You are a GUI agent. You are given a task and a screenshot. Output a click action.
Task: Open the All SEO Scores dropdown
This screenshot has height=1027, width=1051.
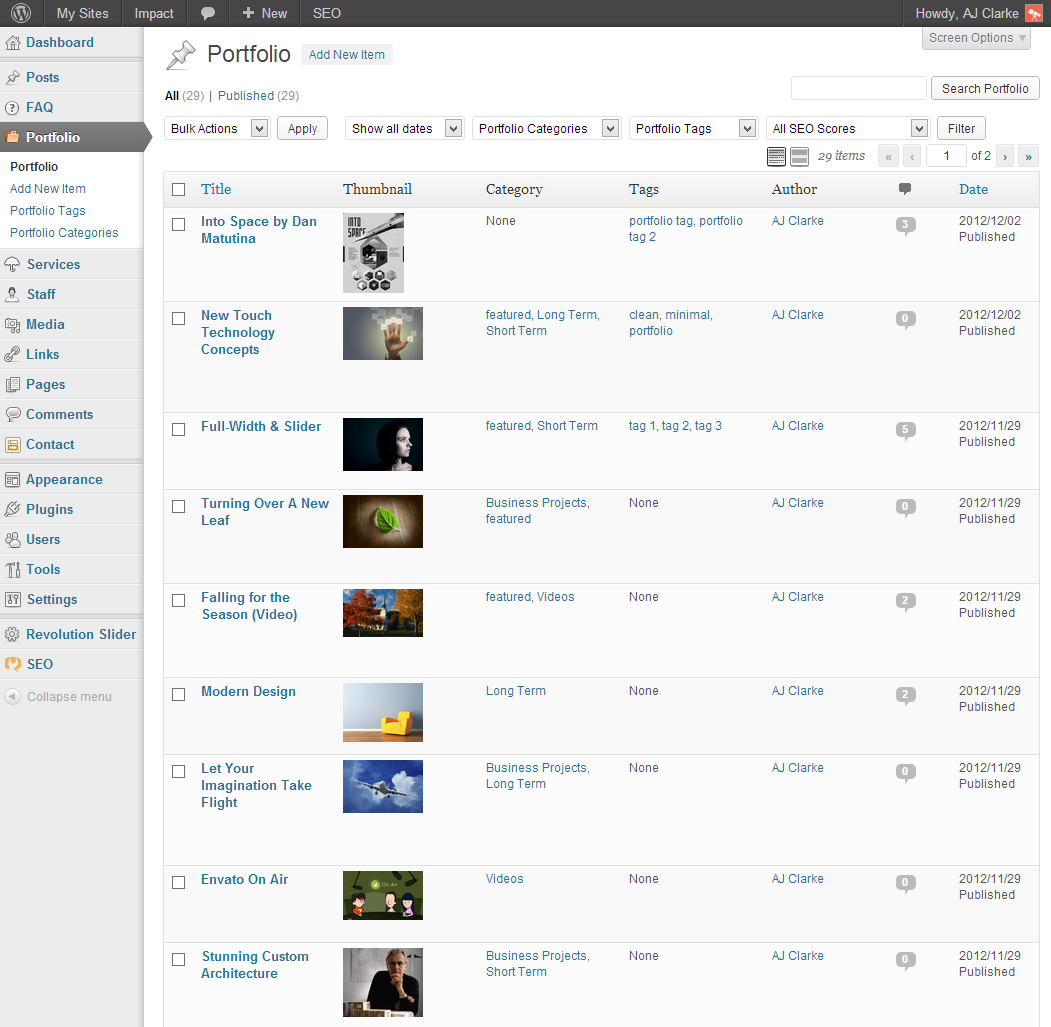point(848,128)
